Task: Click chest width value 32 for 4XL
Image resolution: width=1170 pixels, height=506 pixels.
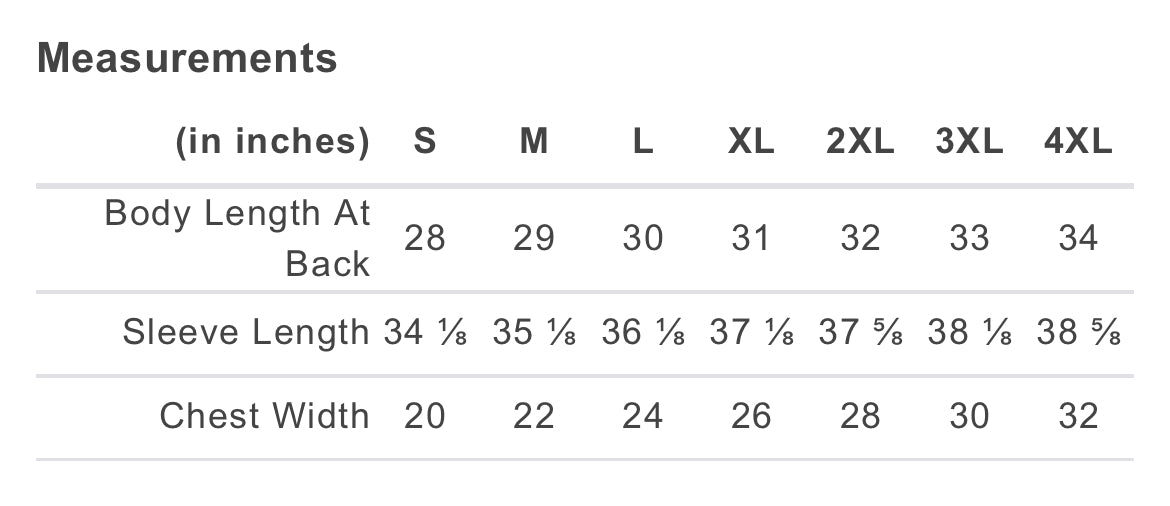Action: pos(1078,416)
